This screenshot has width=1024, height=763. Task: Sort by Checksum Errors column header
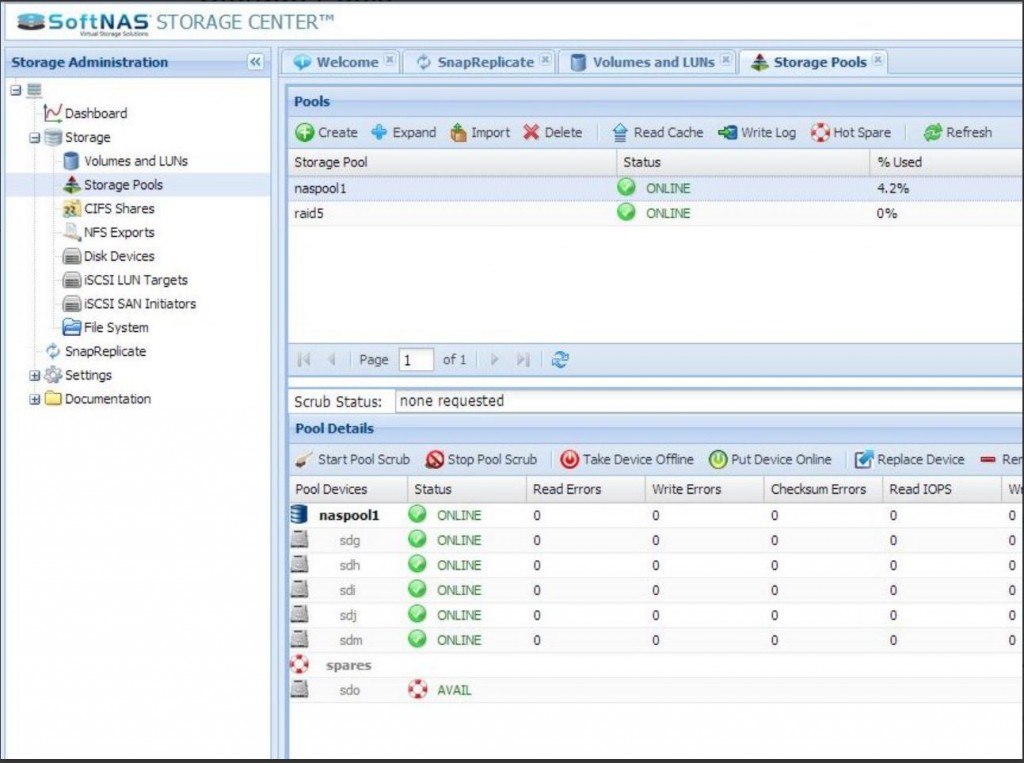pyautogui.click(x=823, y=489)
